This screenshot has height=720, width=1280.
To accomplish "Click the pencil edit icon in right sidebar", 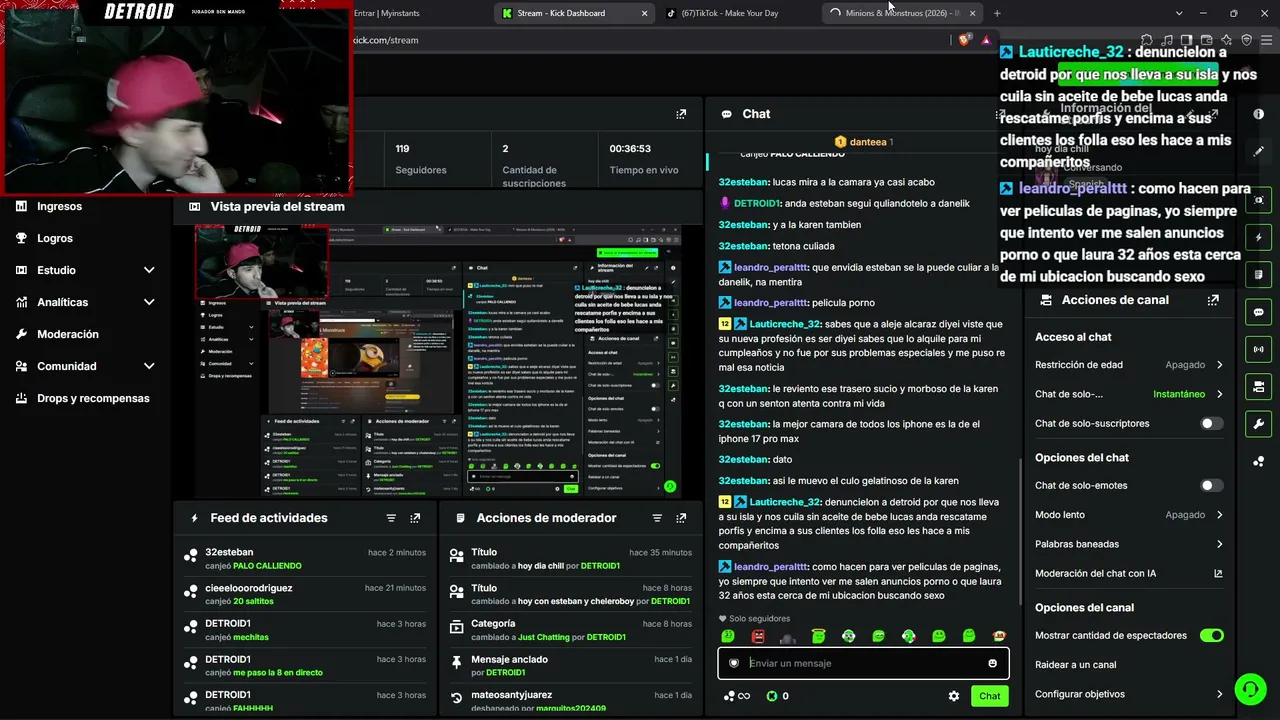I will [1259, 151].
